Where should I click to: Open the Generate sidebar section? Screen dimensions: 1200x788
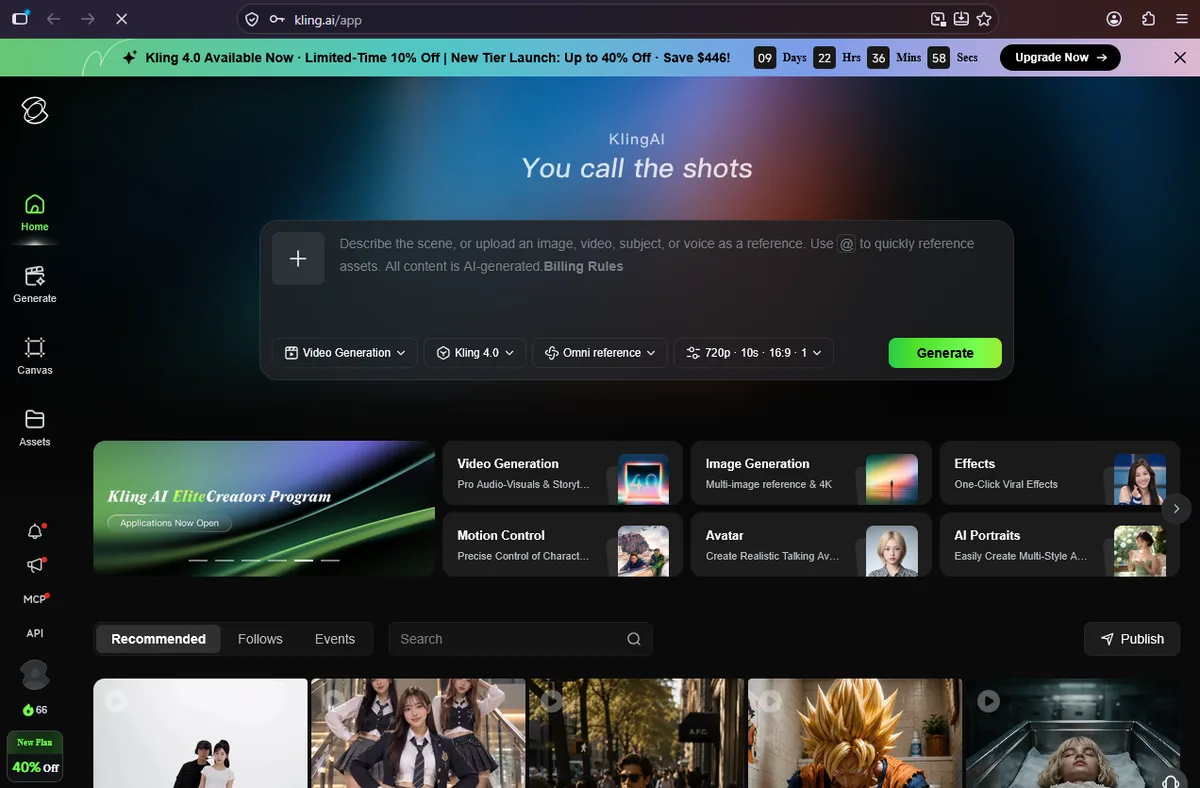point(35,284)
